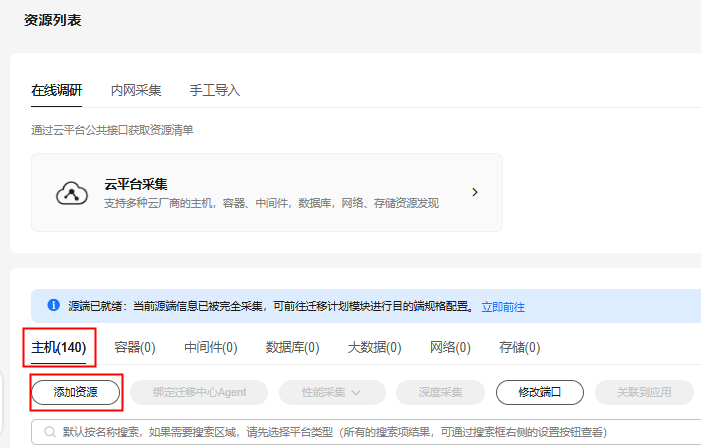Open the 性能采集 dropdown
Viewport: 701px width, 448px height.
coord(332,392)
